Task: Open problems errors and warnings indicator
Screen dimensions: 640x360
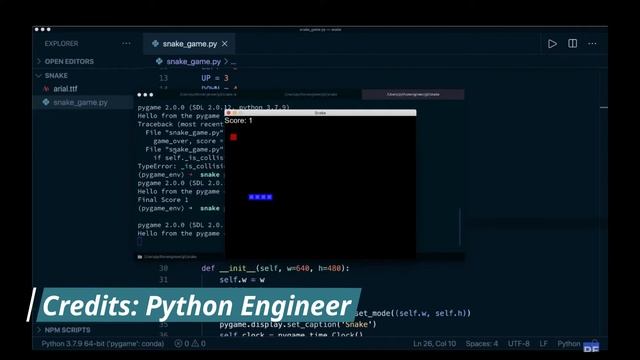Action: [x=190, y=344]
